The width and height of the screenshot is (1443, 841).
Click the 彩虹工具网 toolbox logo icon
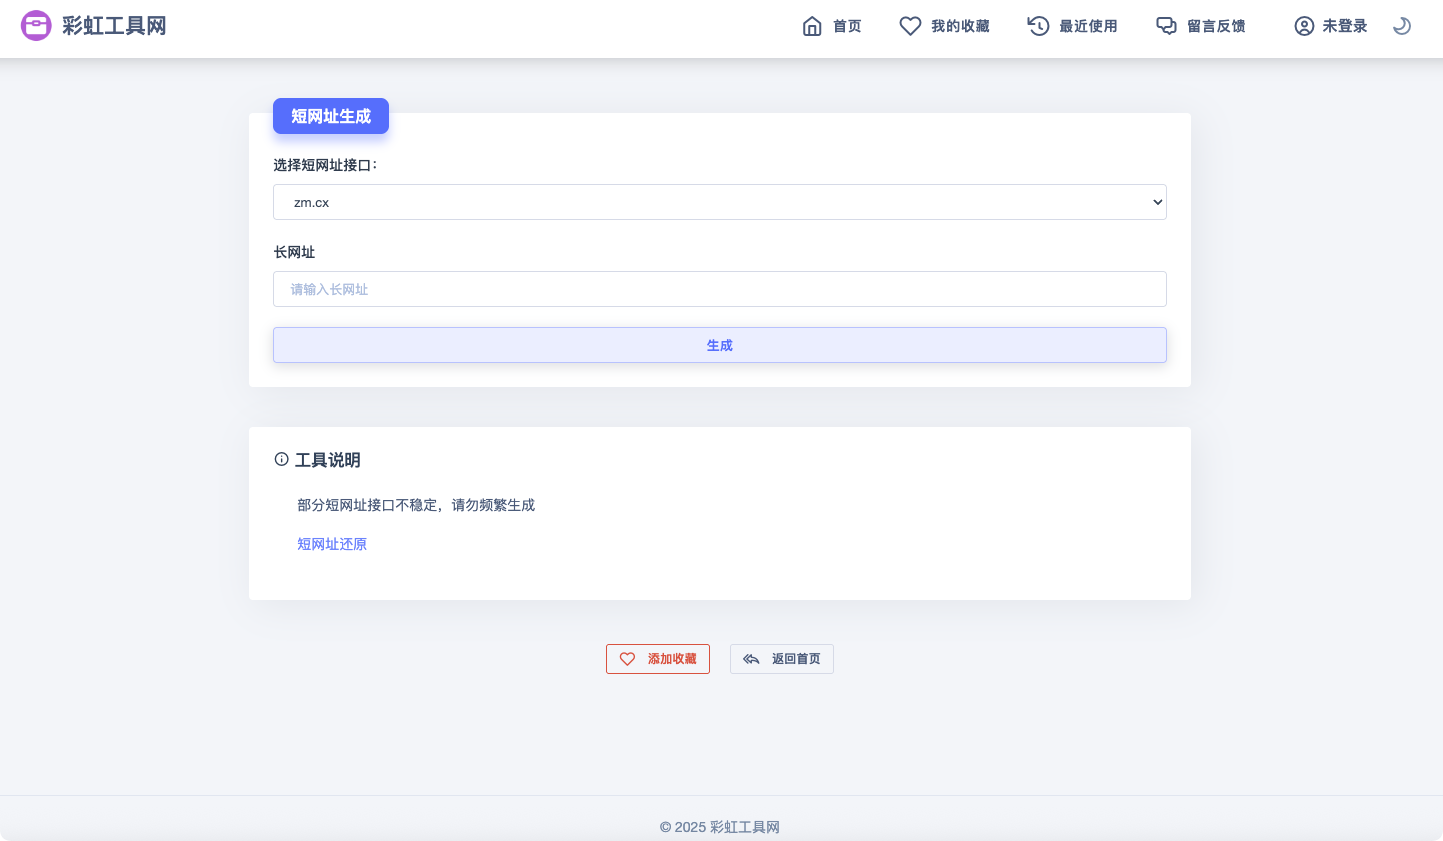point(36,26)
